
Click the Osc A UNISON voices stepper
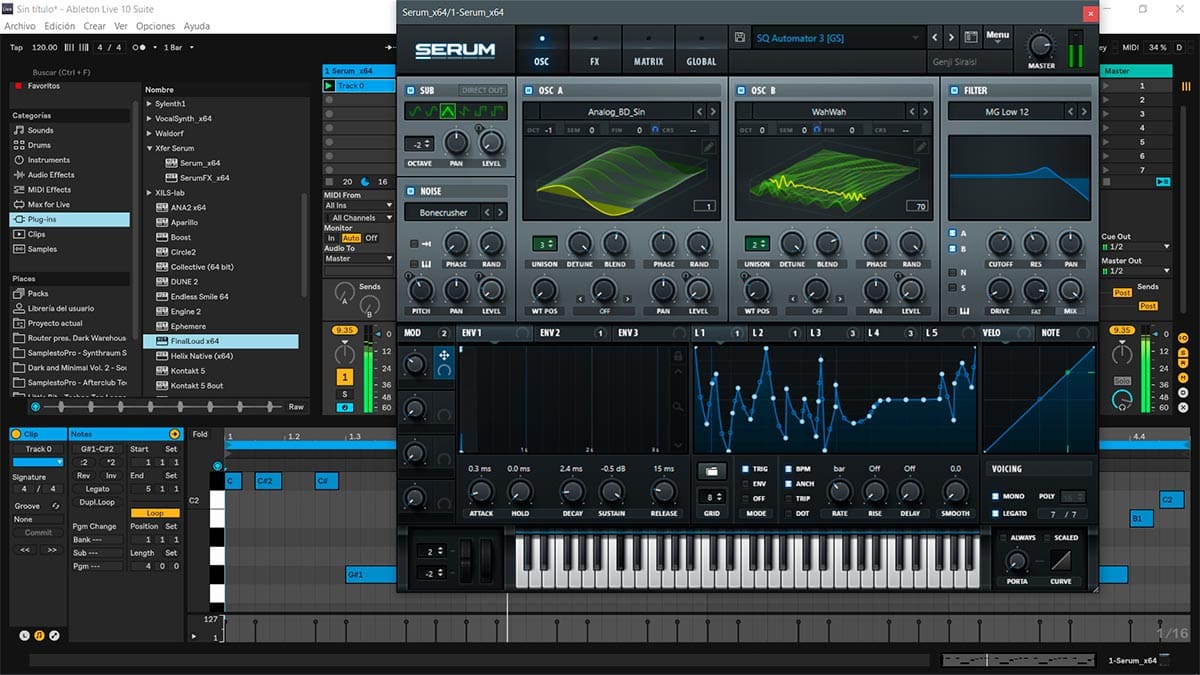click(x=545, y=244)
